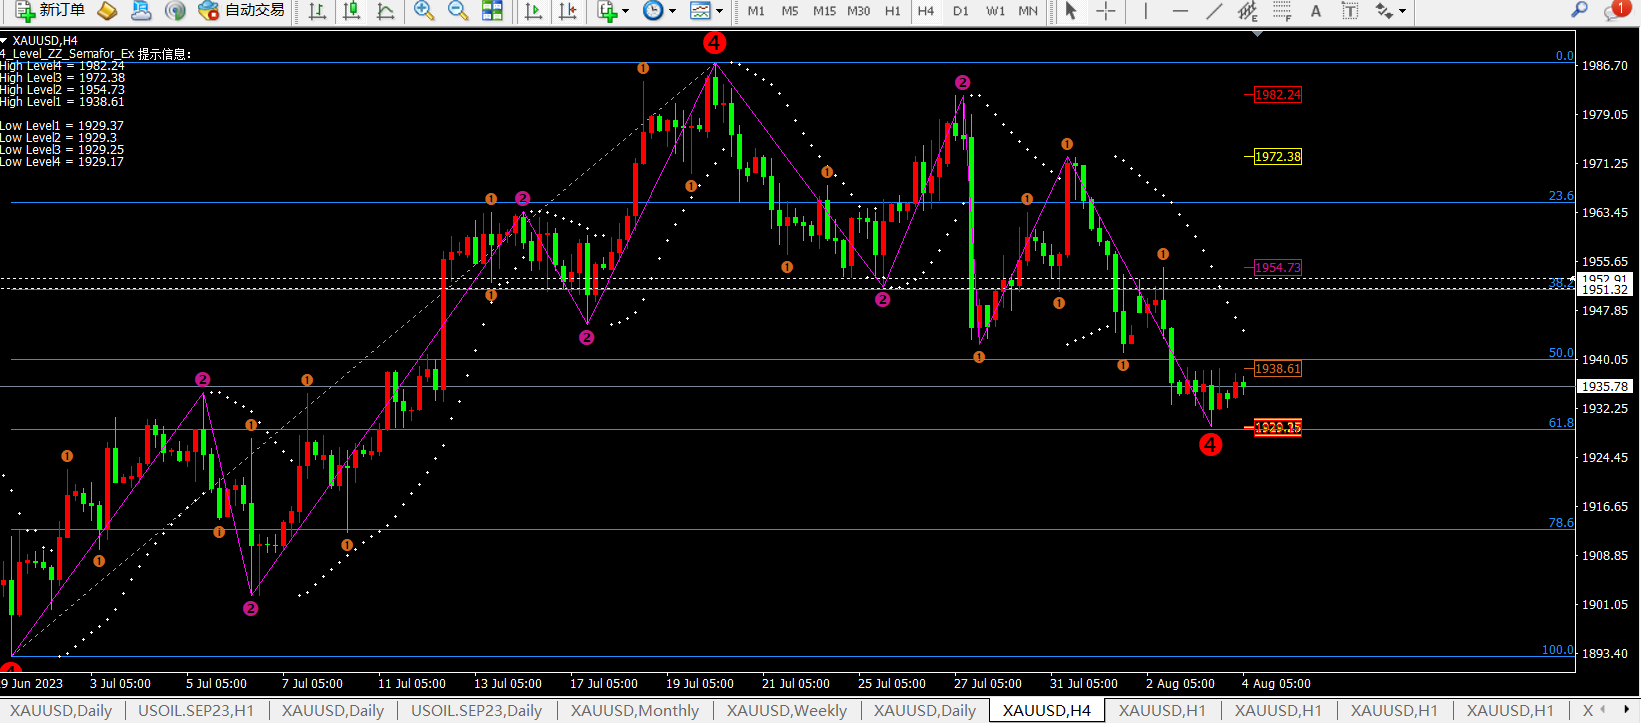
Task: Toggle the AutoTrading (自动交易) button
Action: click(242, 11)
